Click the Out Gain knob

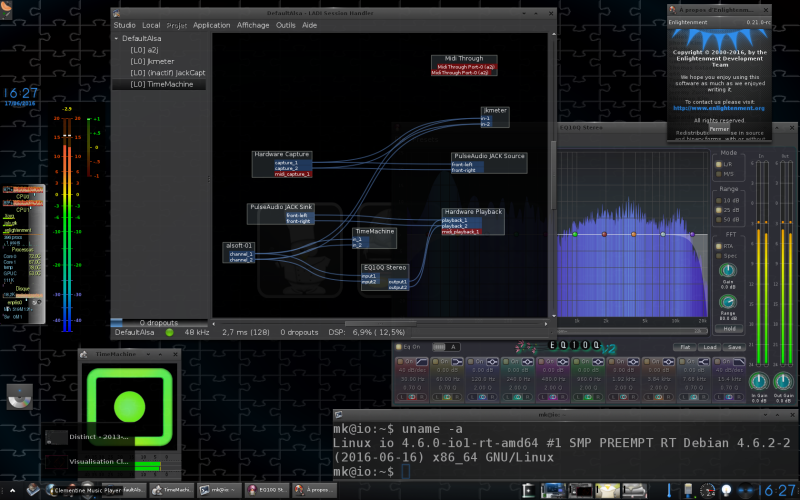(785, 381)
